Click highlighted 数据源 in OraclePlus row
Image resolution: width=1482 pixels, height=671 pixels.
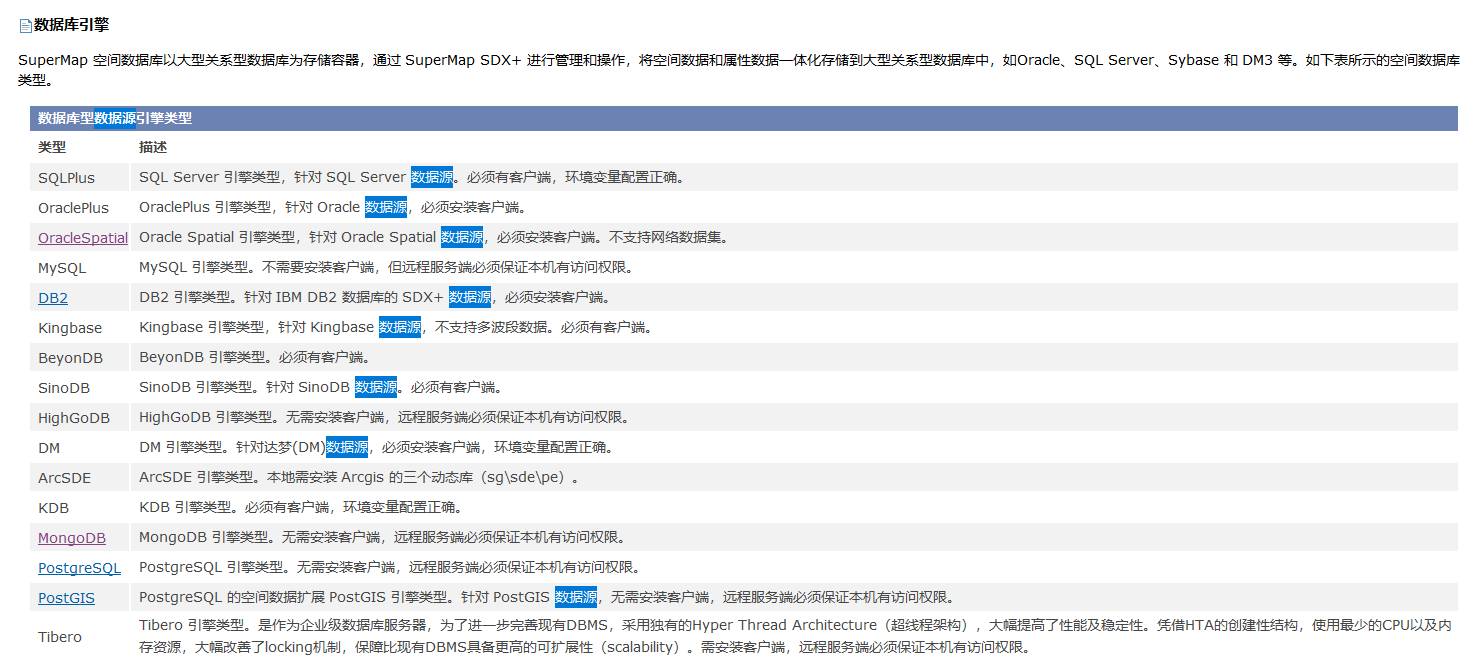pyautogui.click(x=385, y=207)
